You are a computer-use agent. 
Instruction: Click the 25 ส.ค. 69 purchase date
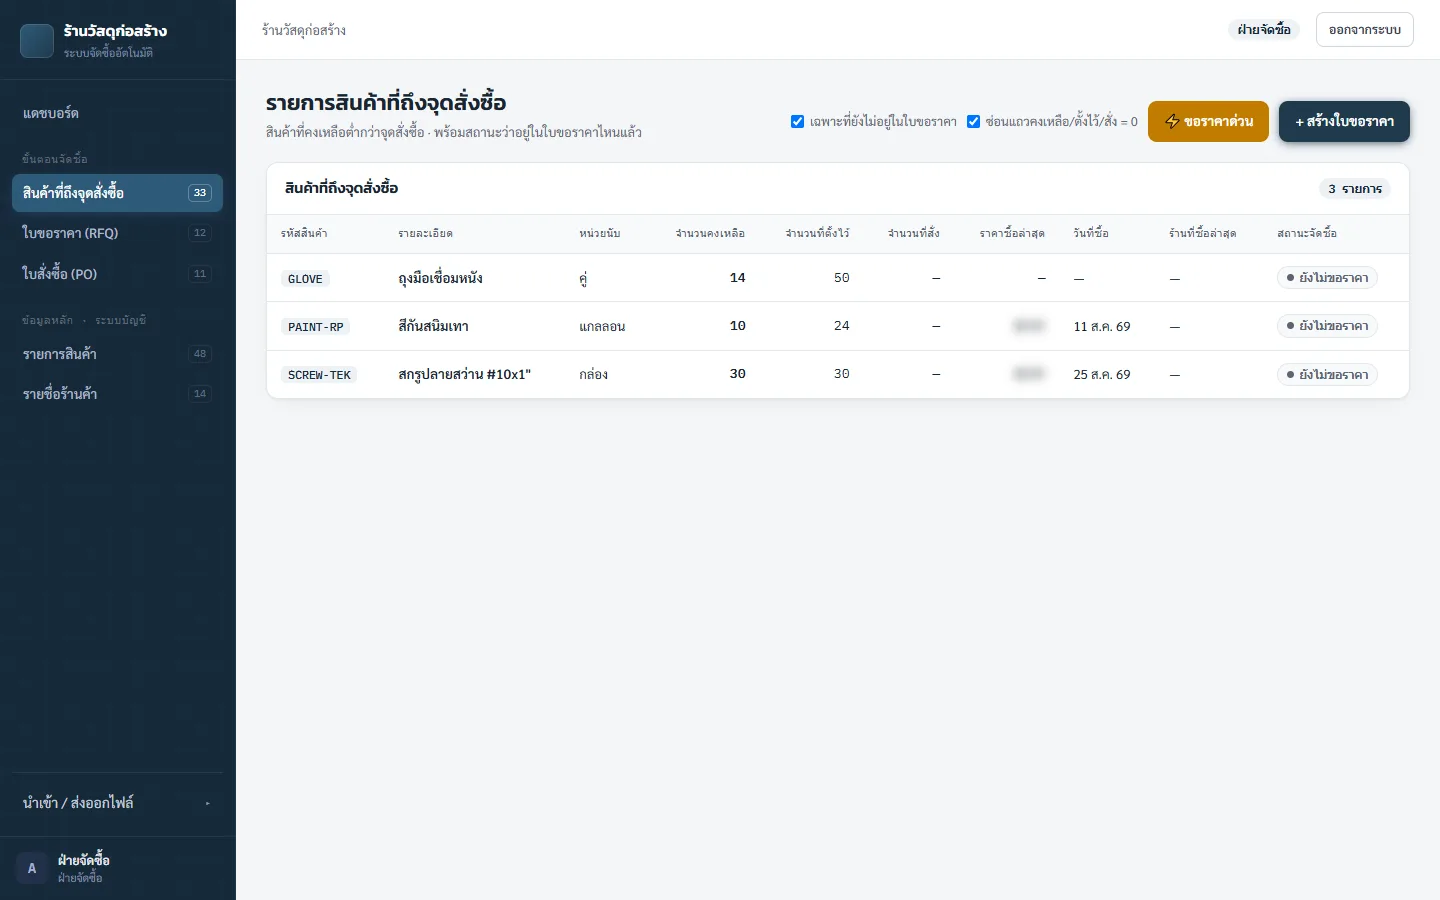(x=1102, y=375)
